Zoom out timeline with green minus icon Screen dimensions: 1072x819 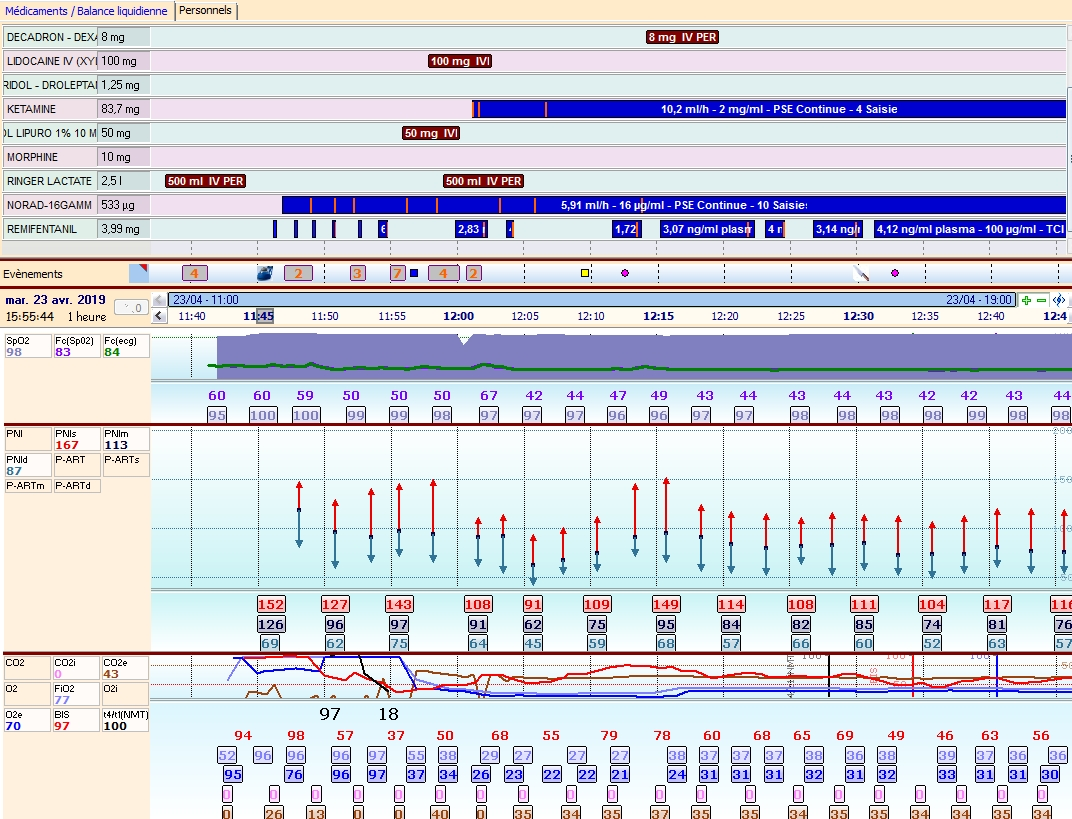(1041, 300)
